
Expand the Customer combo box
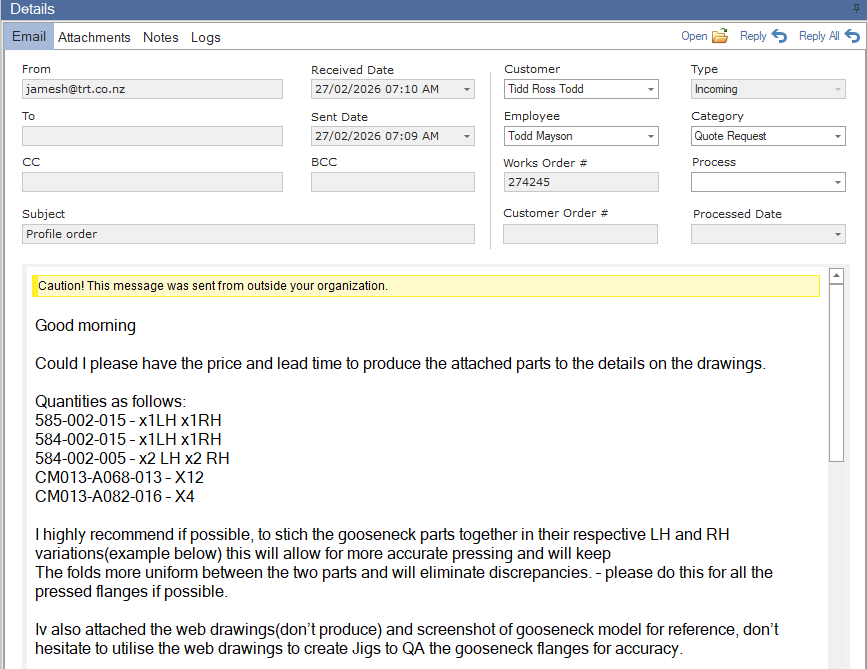[x=649, y=89]
